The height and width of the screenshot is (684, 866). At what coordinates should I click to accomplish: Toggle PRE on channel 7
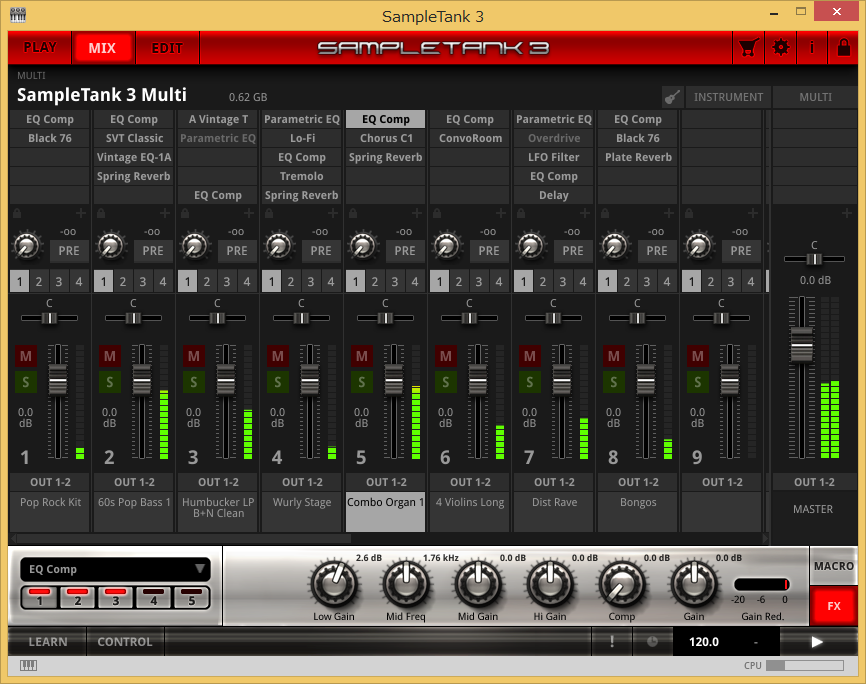(x=573, y=251)
